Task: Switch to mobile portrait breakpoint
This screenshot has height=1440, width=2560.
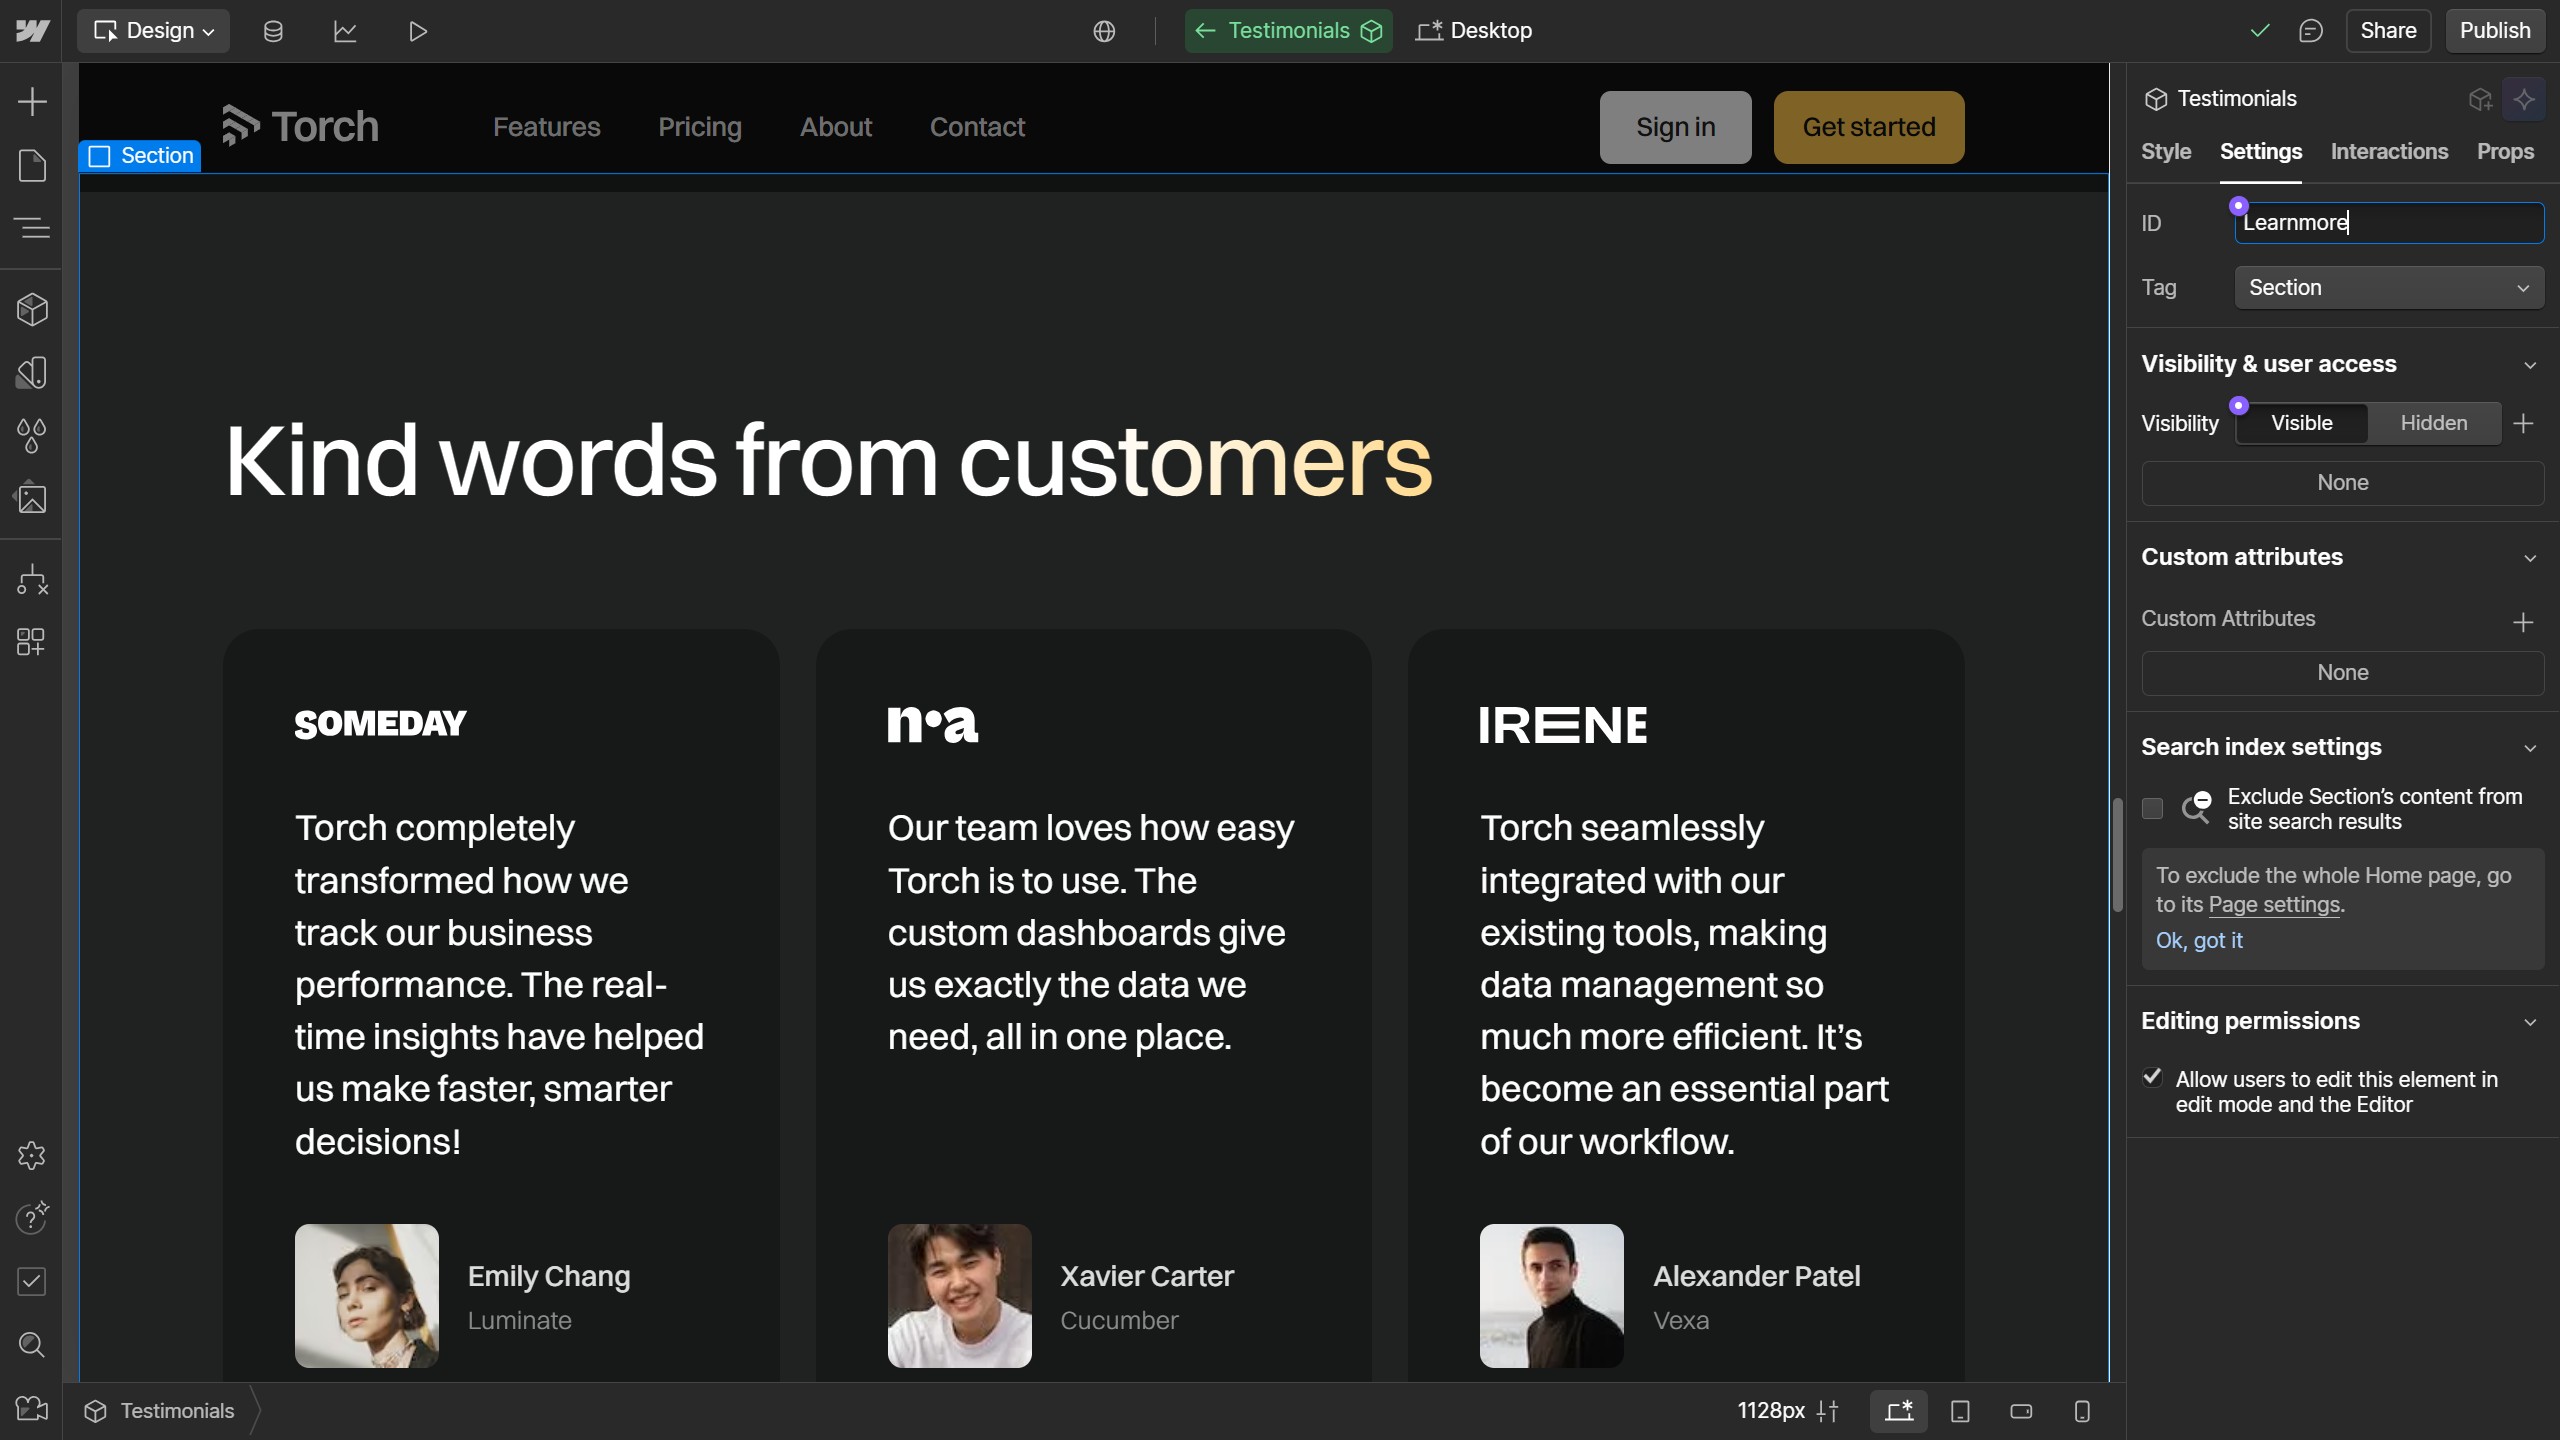Action: click(x=2082, y=1411)
